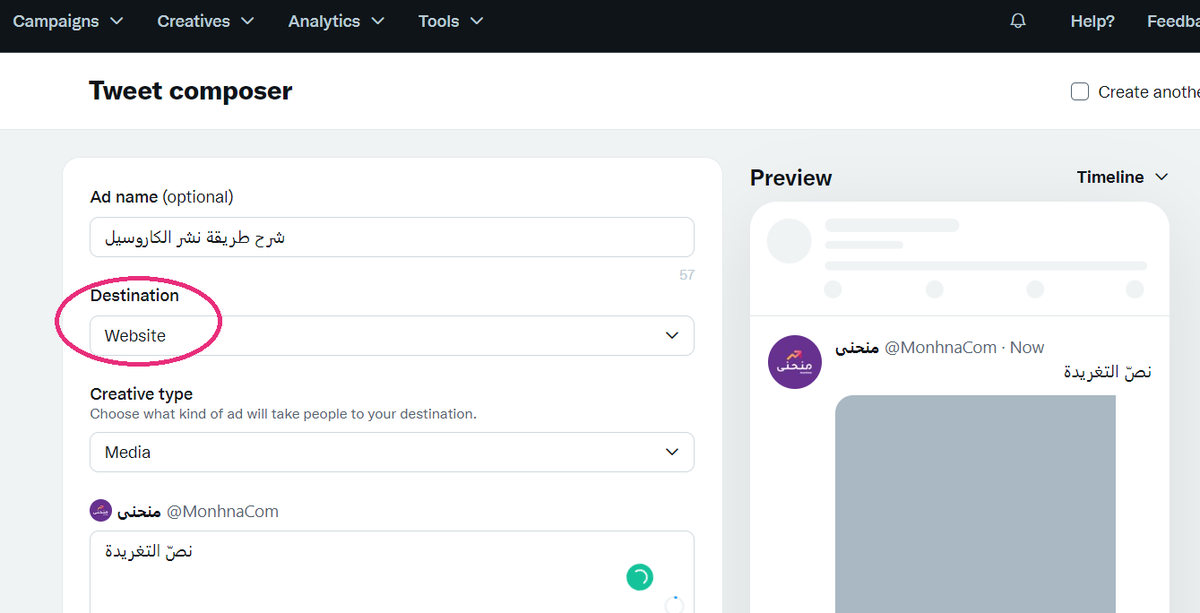This screenshot has height=613, width=1200.
Task: Click the @MonhnaCom handle in preview
Action: 941,348
